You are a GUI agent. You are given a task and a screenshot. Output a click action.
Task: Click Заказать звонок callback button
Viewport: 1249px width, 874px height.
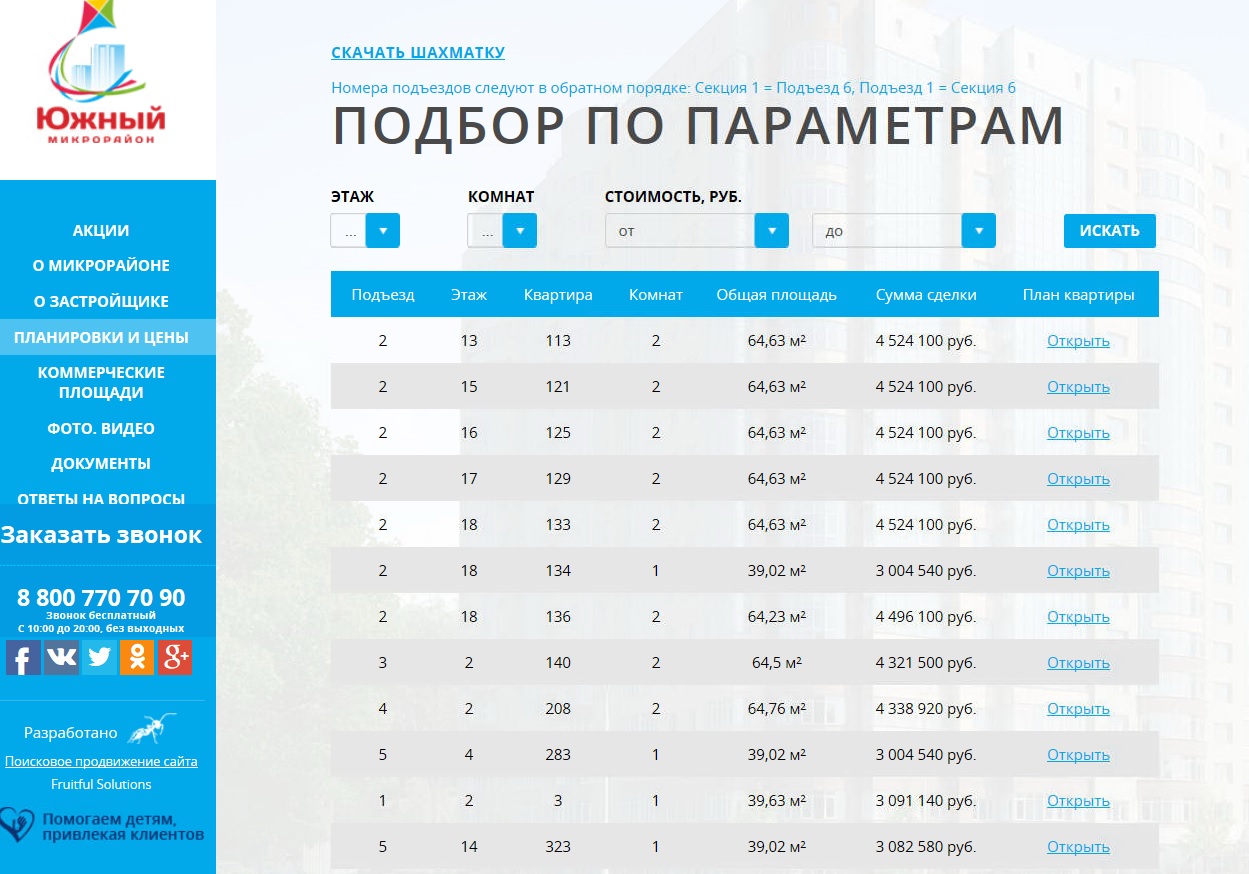pyautogui.click(x=101, y=535)
